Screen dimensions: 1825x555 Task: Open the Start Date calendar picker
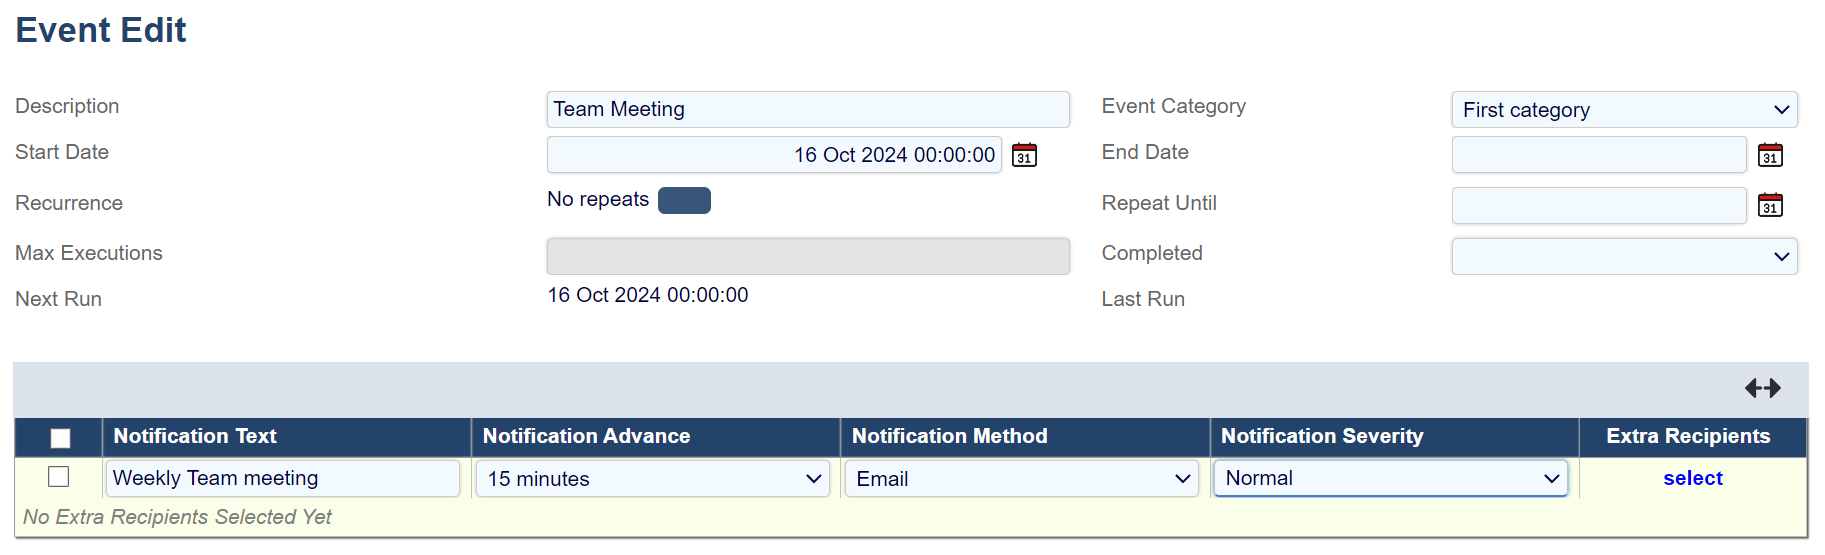(x=1024, y=155)
